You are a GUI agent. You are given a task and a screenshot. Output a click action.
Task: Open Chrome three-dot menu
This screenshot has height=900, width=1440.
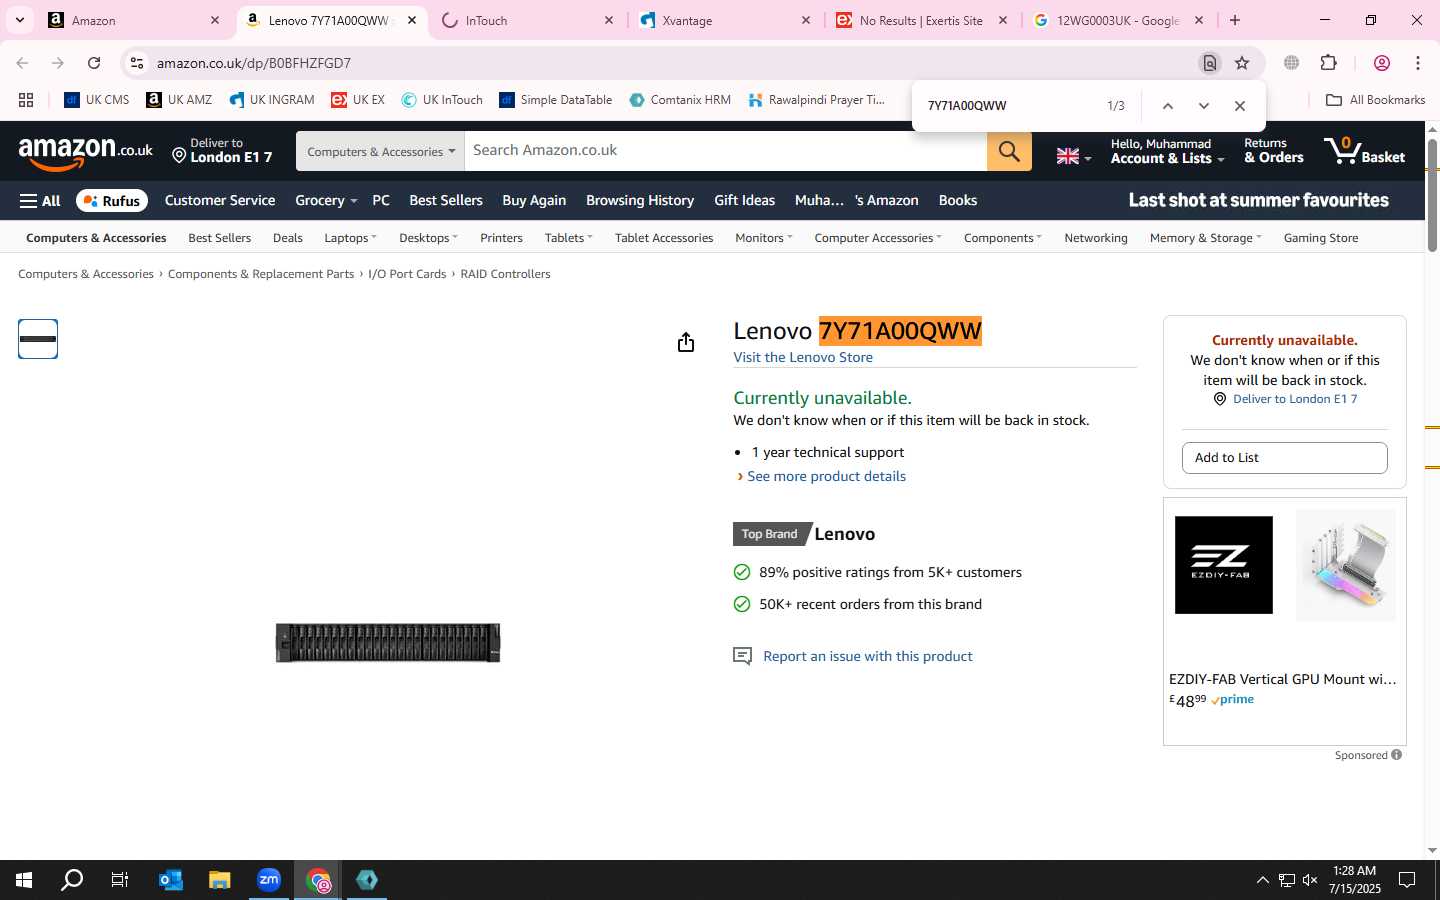[x=1418, y=63]
